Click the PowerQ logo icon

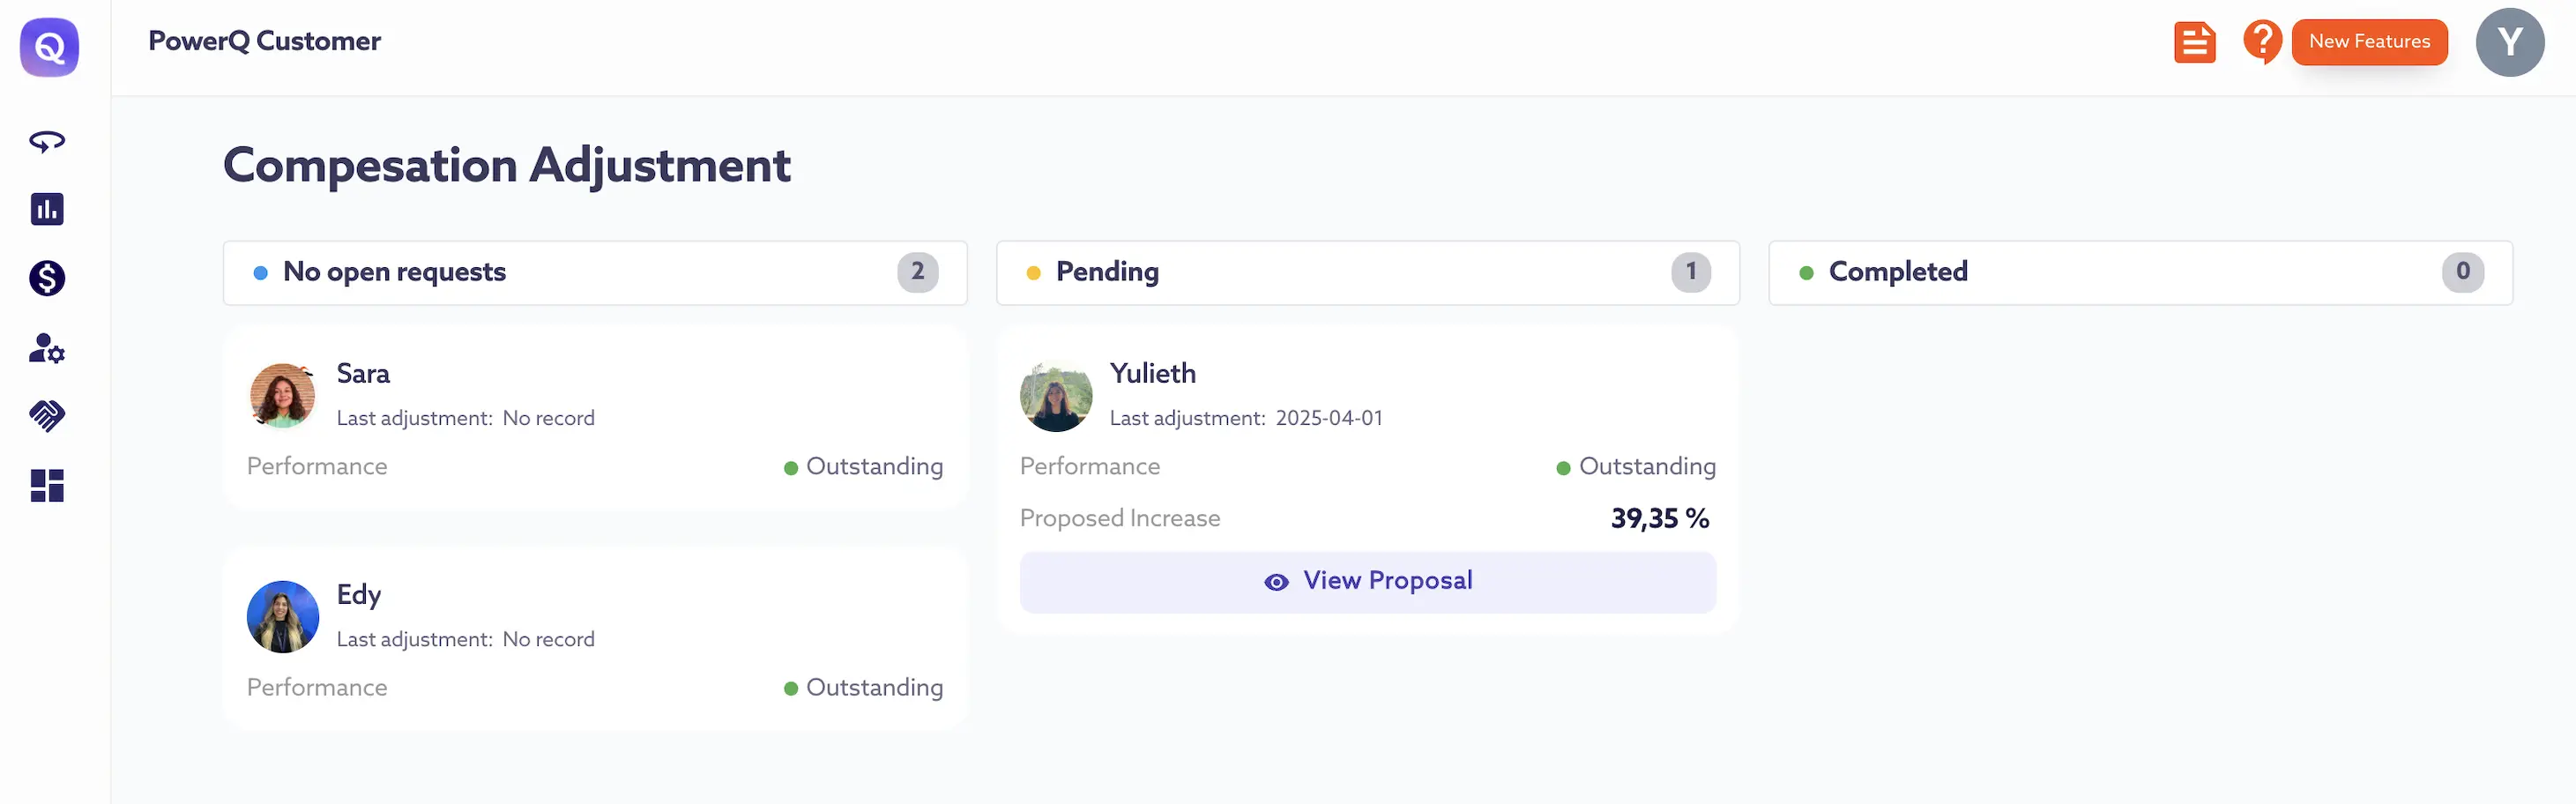[49, 47]
